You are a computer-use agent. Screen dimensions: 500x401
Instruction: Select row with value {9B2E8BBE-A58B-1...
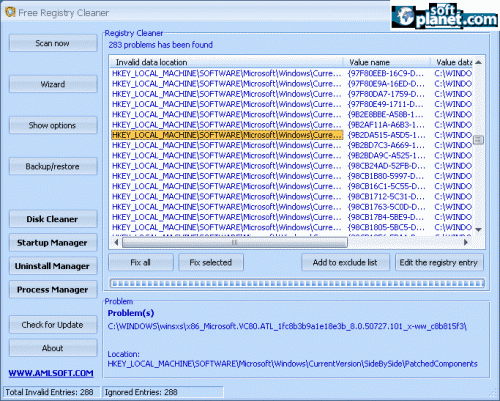pos(292,114)
